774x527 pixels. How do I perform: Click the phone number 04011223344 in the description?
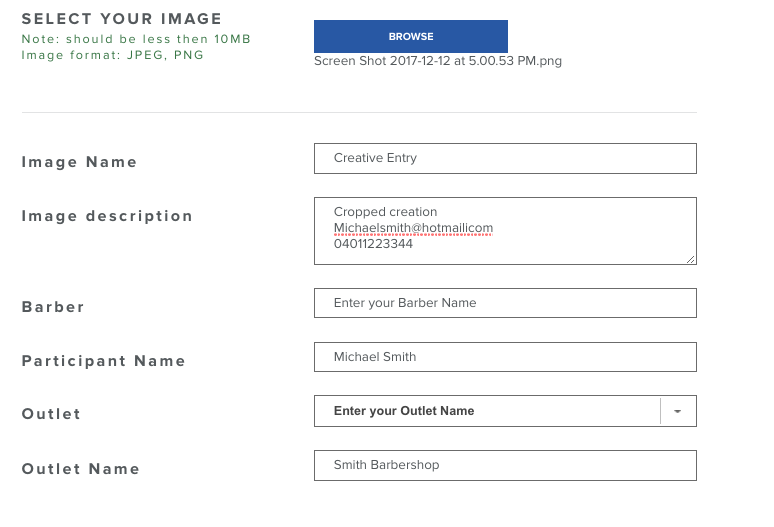click(x=373, y=244)
